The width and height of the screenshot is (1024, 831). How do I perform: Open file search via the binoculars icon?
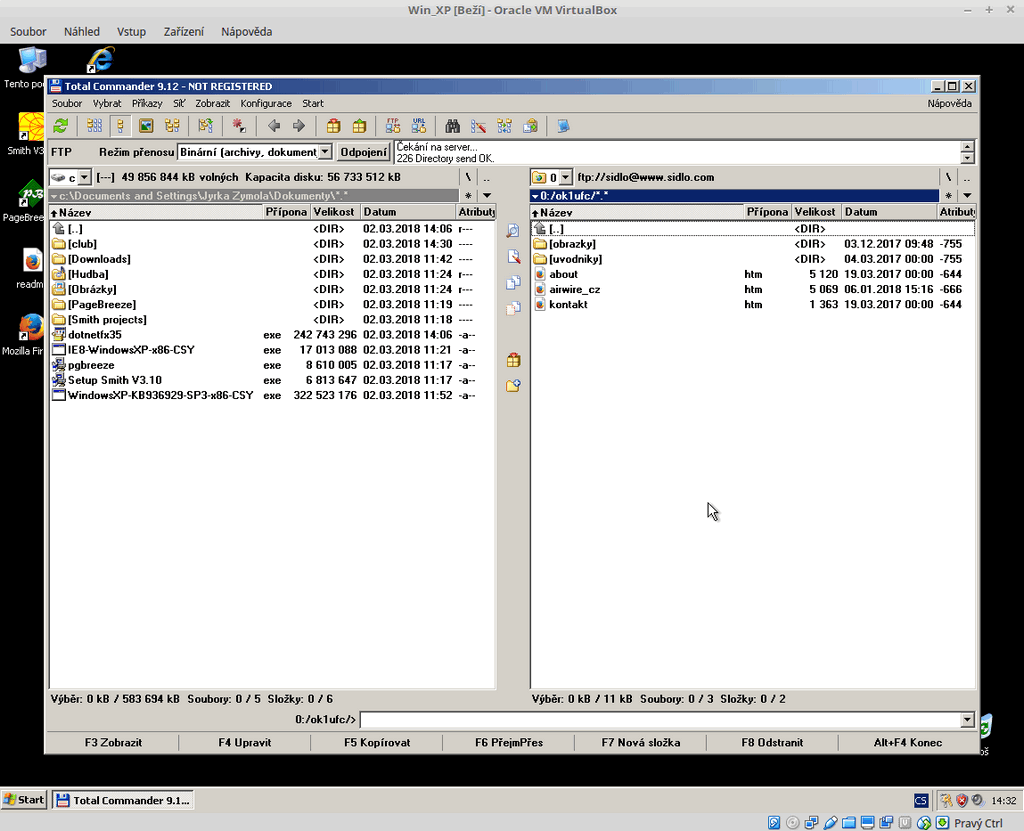tap(452, 126)
